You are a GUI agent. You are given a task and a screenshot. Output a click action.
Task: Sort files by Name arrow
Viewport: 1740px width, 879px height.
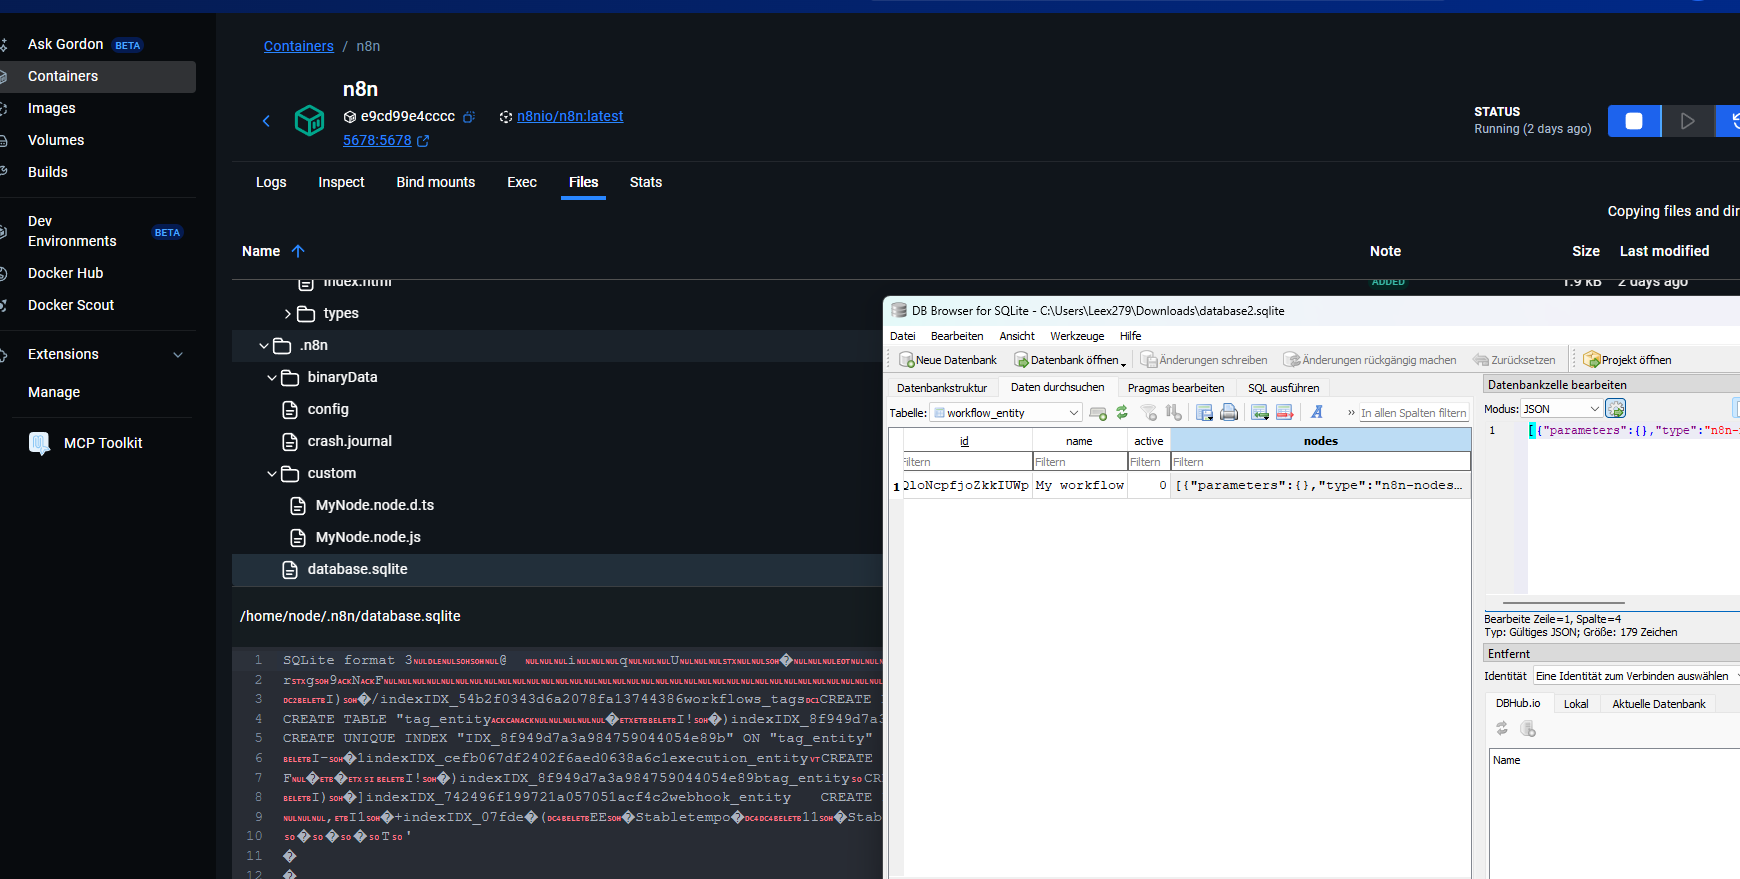click(x=298, y=251)
